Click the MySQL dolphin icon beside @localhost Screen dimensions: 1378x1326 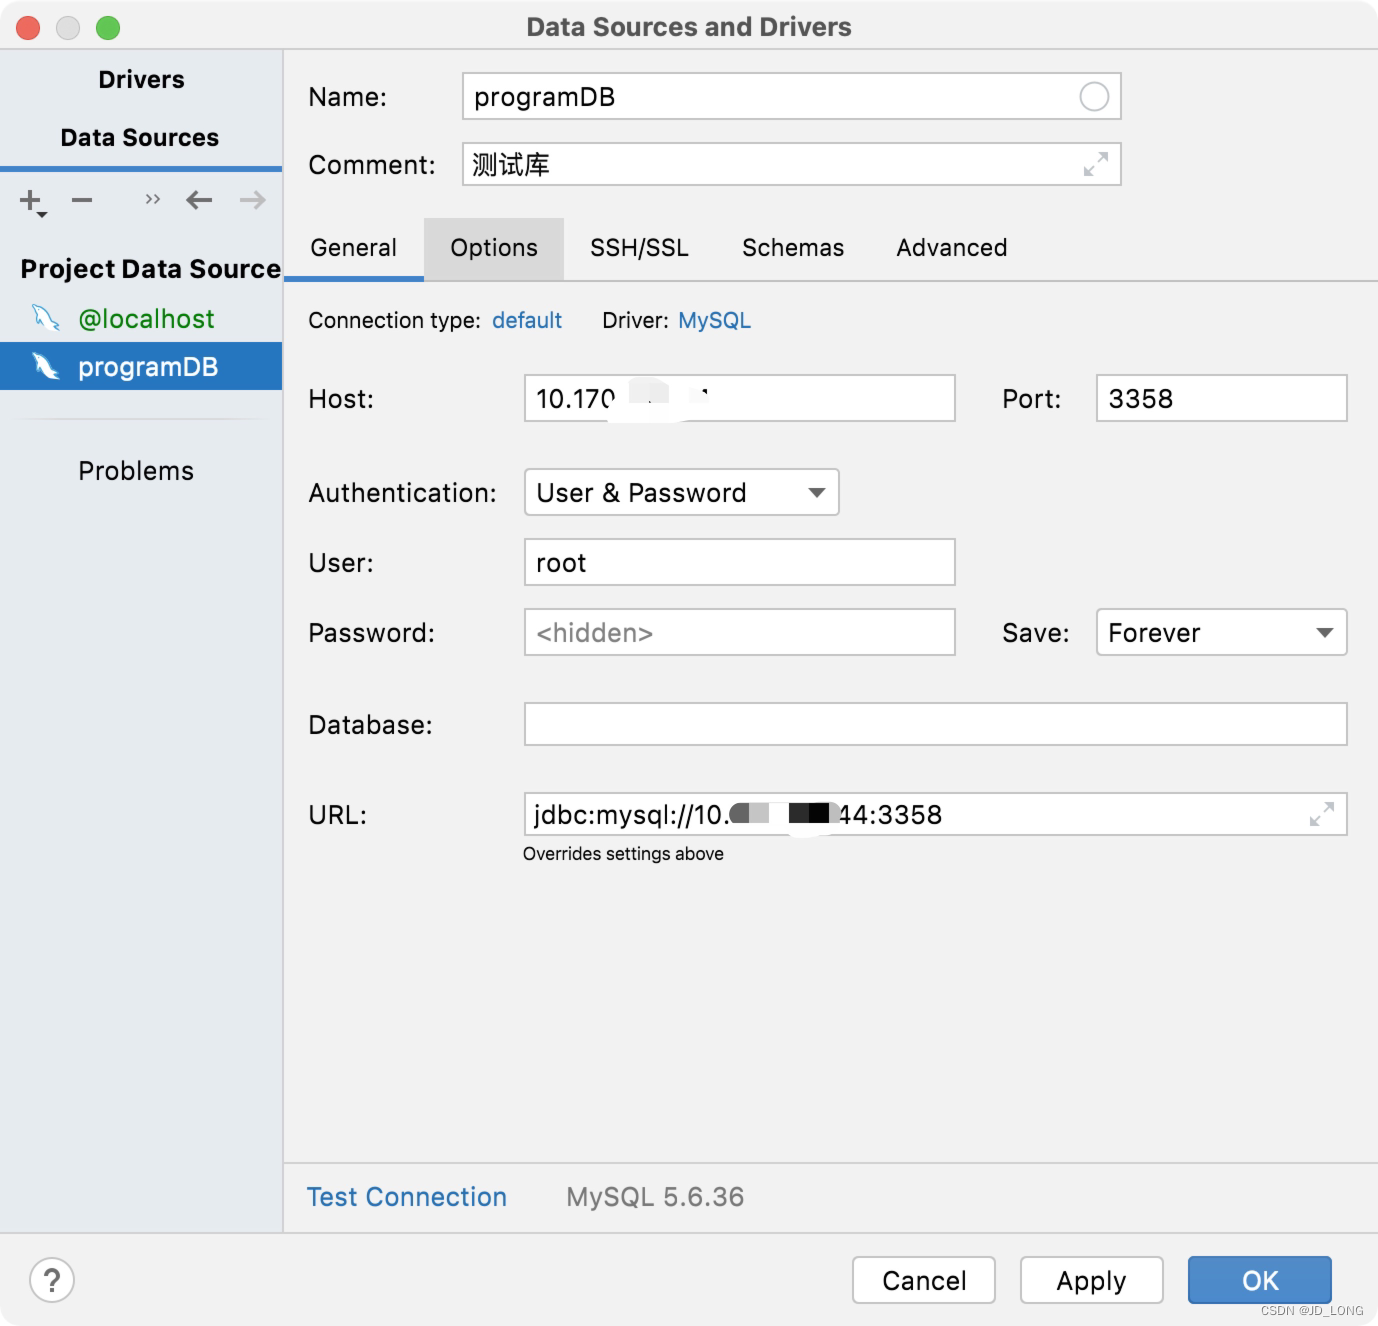pyautogui.click(x=46, y=318)
